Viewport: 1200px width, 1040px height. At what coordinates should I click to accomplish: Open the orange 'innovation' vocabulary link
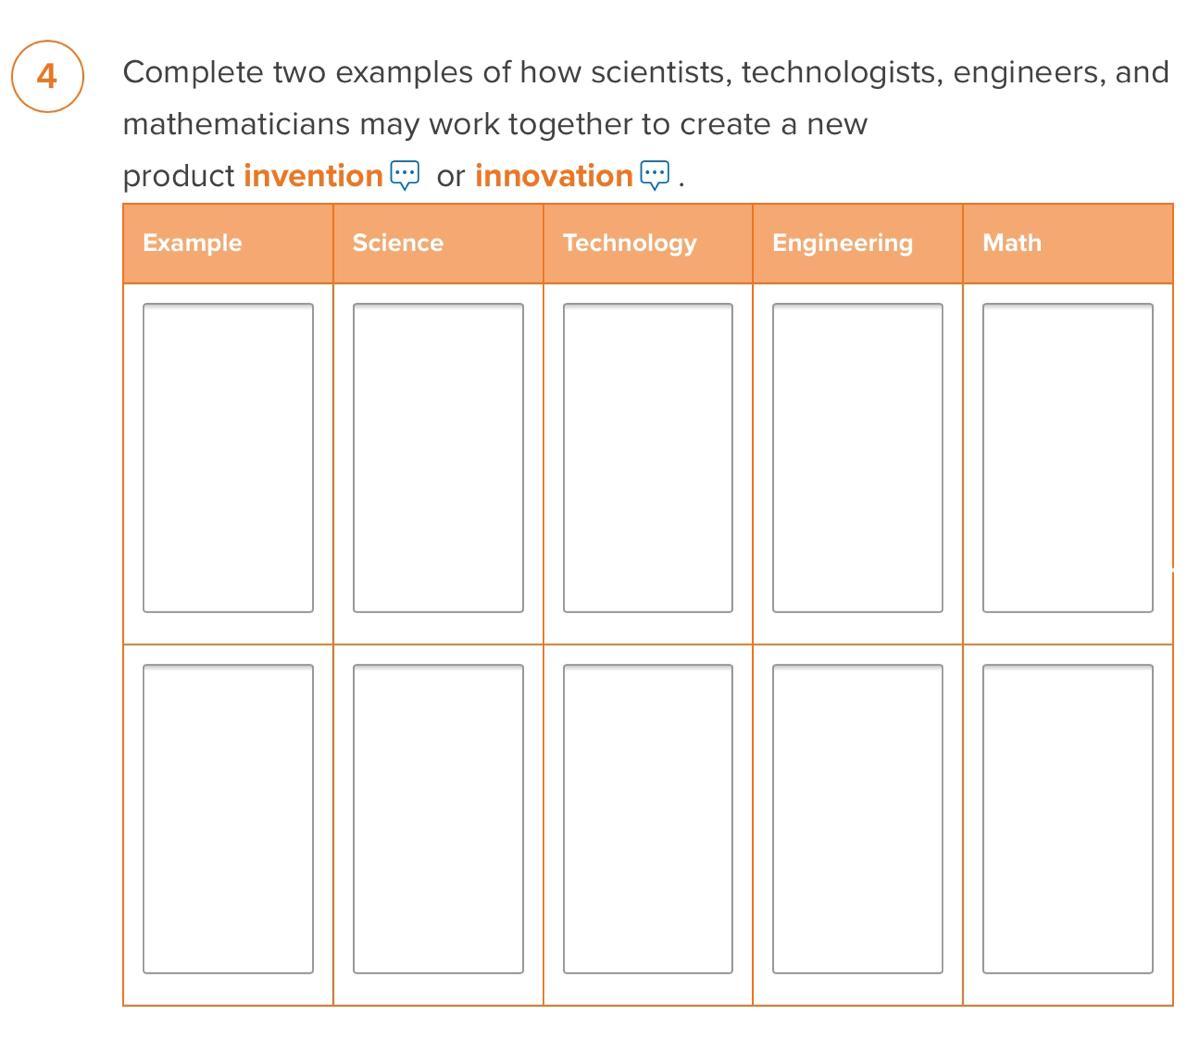coord(553,176)
